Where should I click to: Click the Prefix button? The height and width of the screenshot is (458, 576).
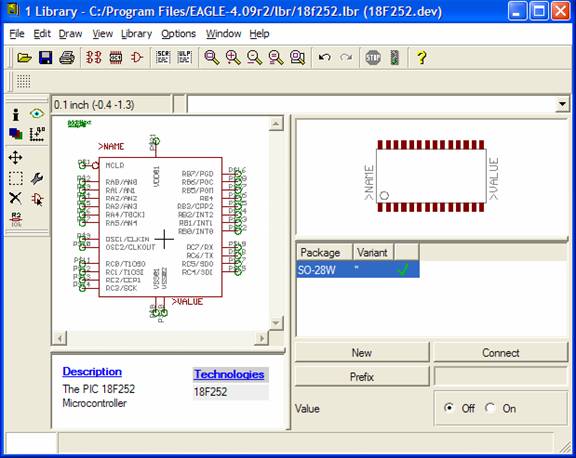click(361, 376)
